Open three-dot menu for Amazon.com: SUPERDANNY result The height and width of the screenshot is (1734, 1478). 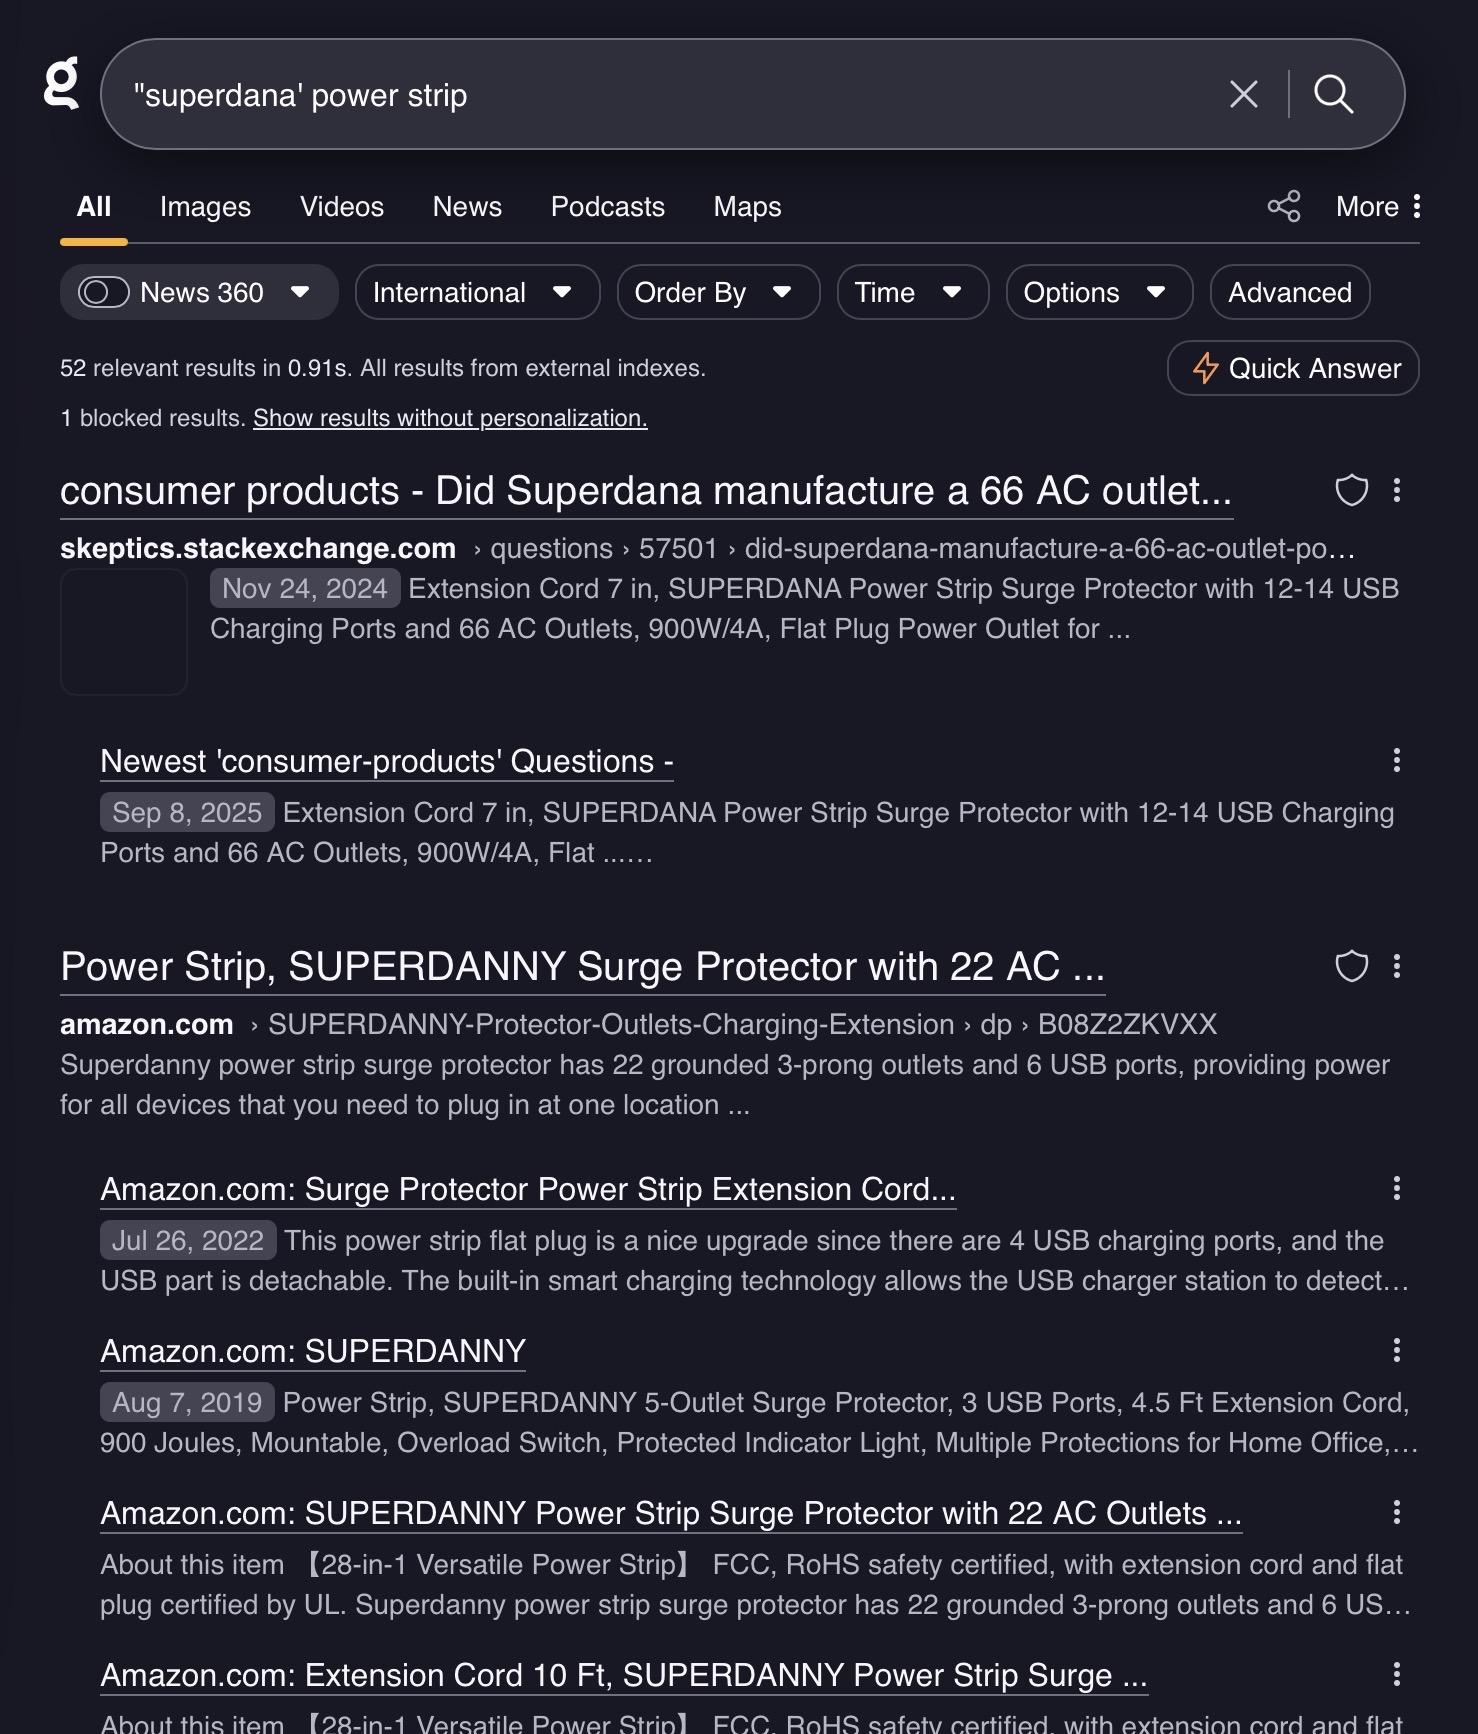[1397, 1351]
